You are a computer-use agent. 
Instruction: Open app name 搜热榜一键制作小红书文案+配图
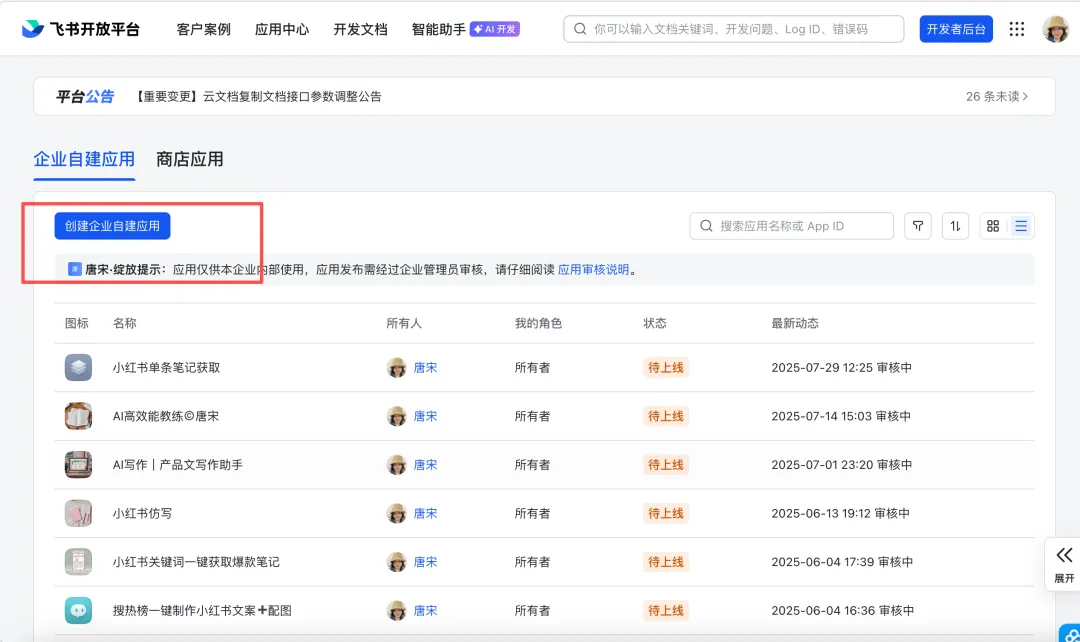coord(202,610)
